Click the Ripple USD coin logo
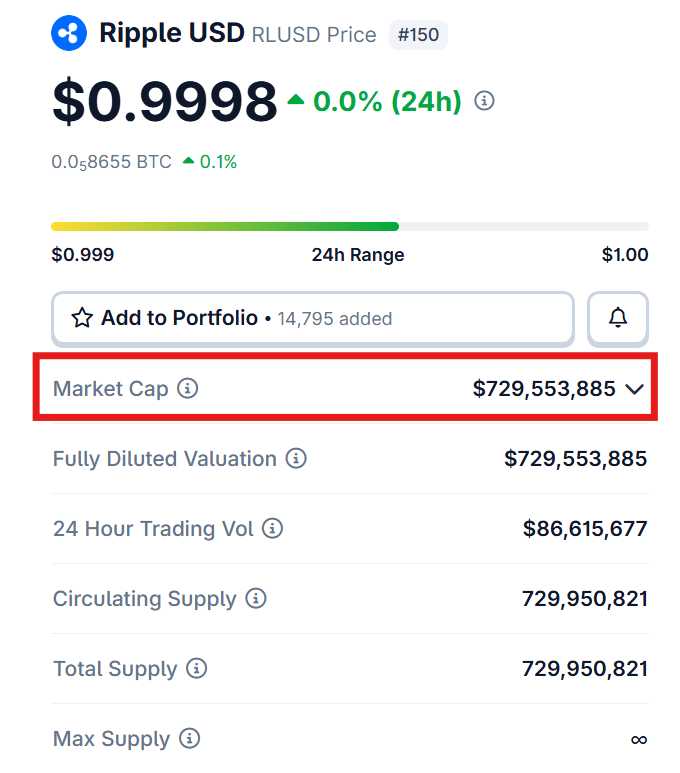The width and height of the screenshot is (680, 773). click(x=69, y=33)
